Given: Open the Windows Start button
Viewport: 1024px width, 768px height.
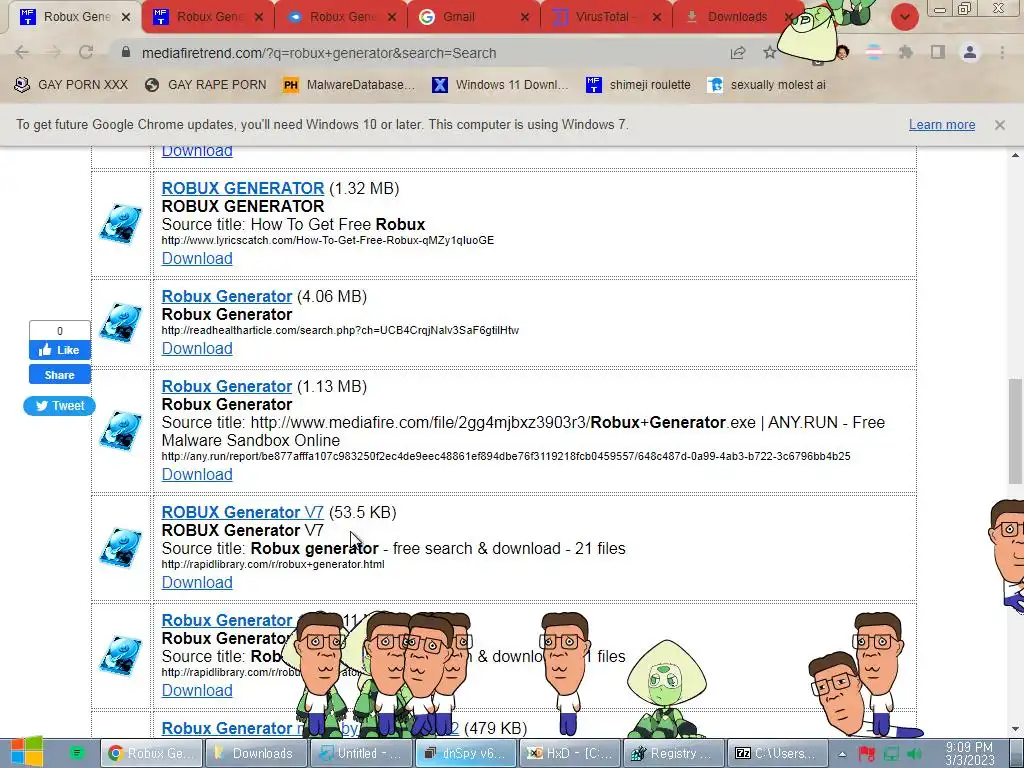Looking at the screenshot, I should 26,752.
